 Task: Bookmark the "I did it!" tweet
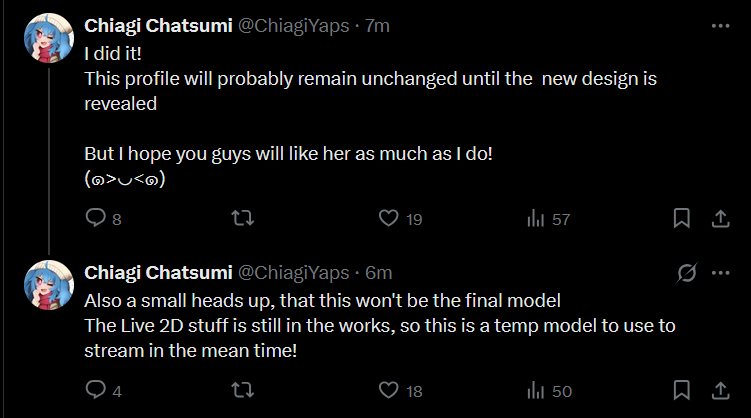coord(681,218)
